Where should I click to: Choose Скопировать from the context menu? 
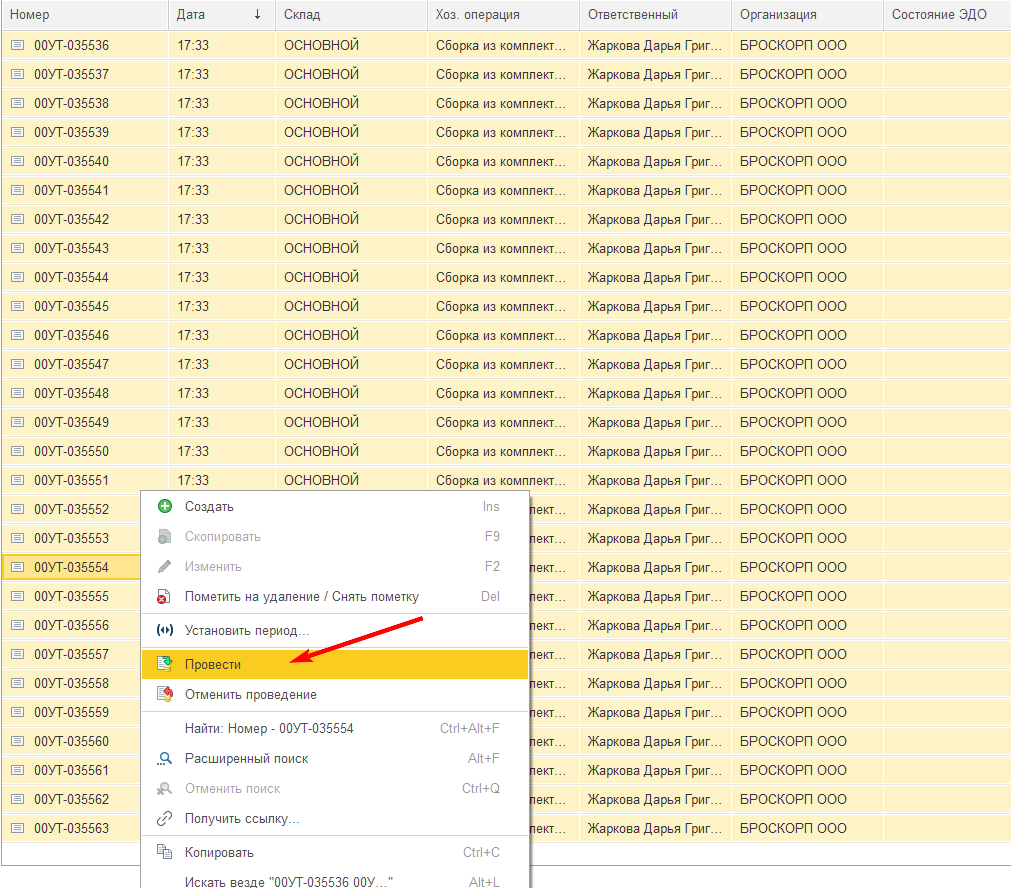[x=222, y=537]
